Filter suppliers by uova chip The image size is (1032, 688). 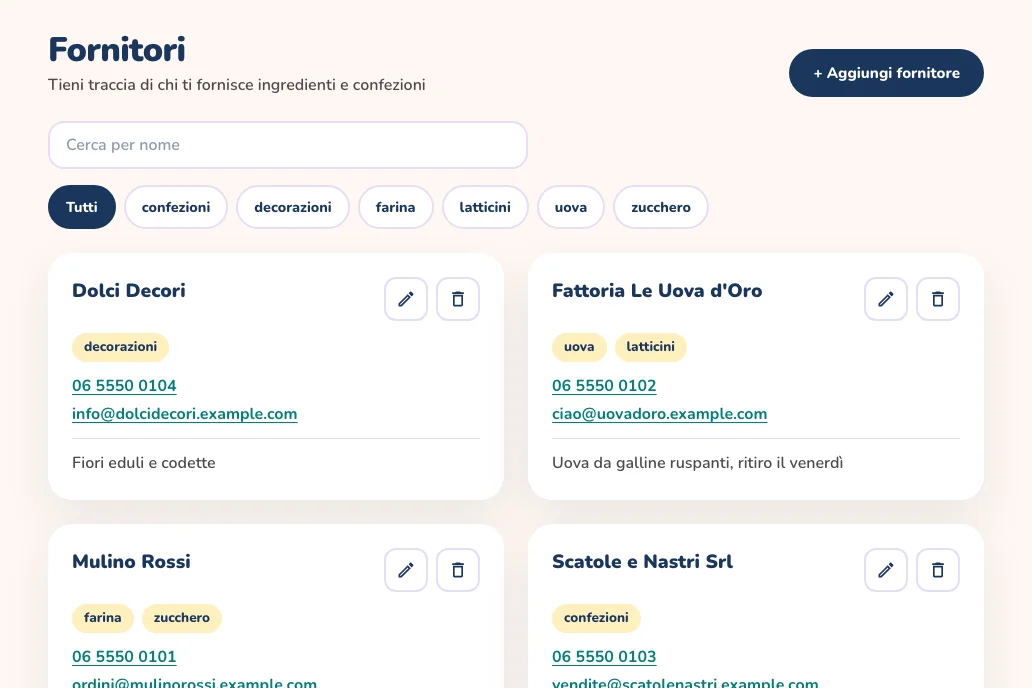571,207
